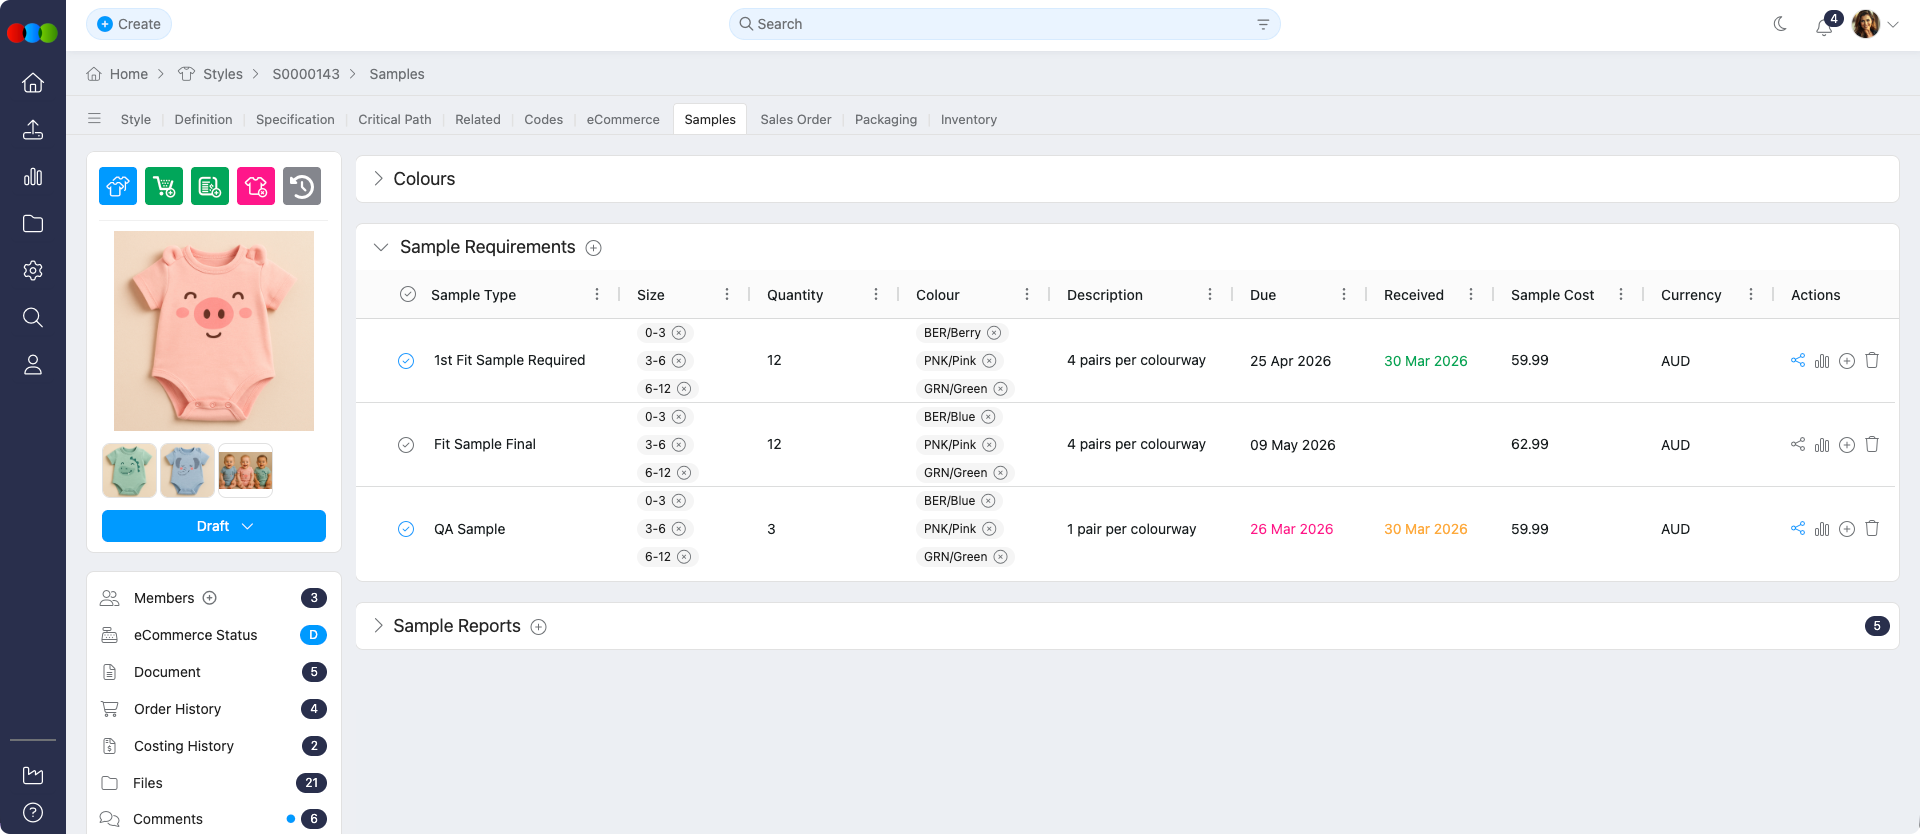Open user avatar account dropdown
This screenshot has width=1920, height=834.
coord(1876,24)
